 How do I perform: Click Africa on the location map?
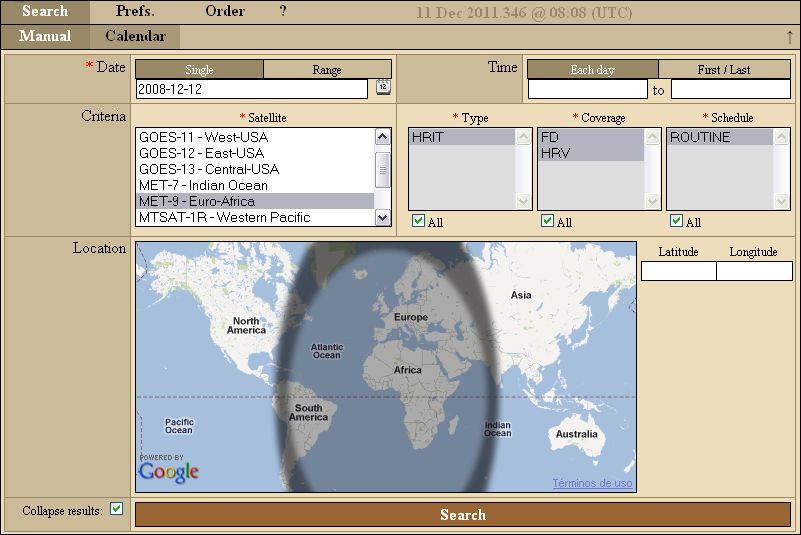[x=408, y=370]
